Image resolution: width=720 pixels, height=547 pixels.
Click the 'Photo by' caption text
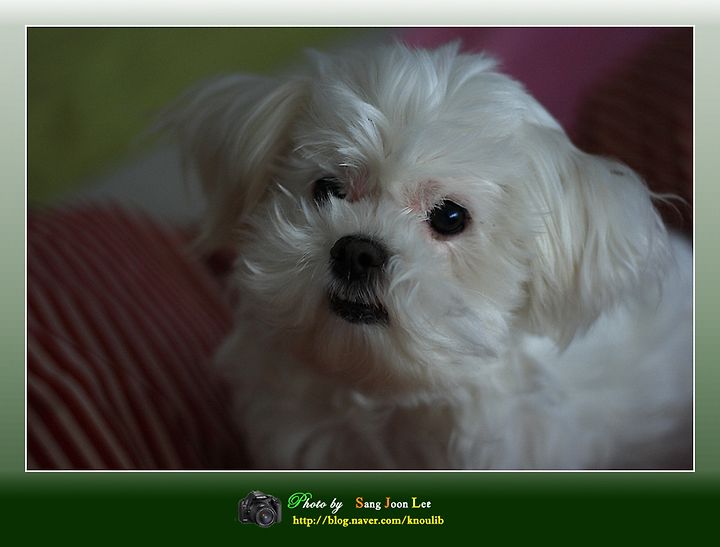(x=315, y=502)
